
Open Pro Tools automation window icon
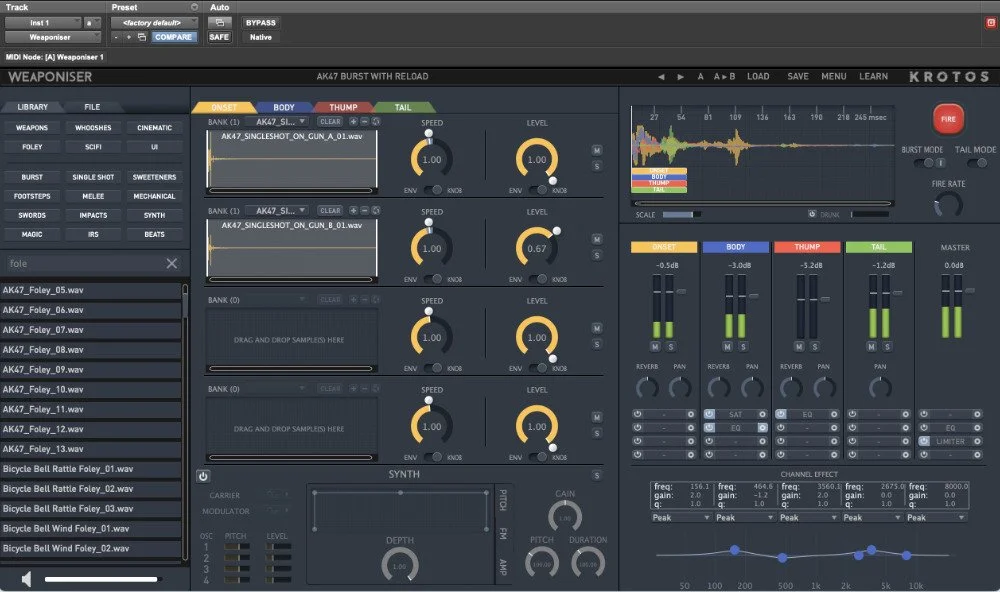coord(219,22)
